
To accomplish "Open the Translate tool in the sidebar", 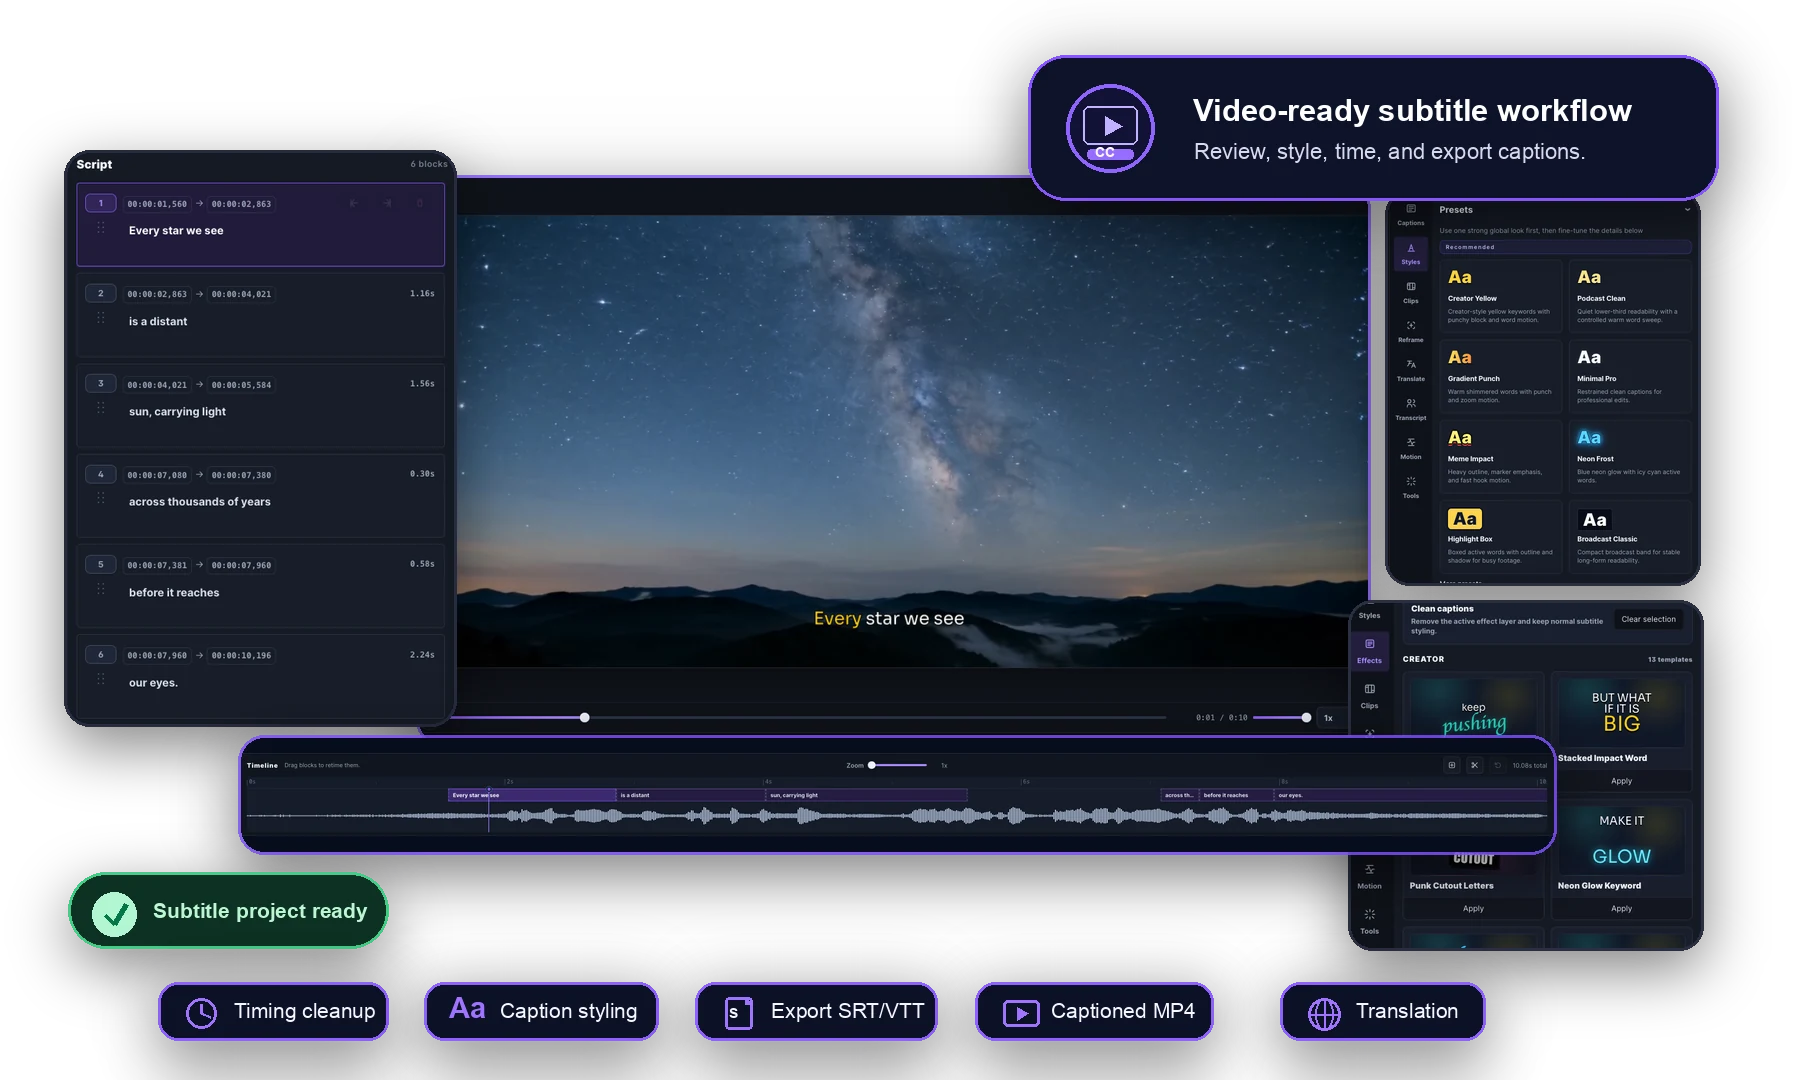I will tap(1410, 370).
